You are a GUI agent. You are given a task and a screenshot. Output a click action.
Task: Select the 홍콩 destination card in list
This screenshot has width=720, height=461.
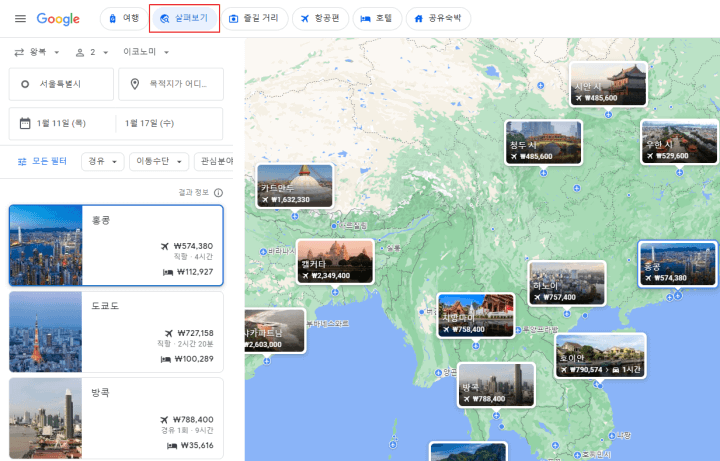(x=116, y=246)
